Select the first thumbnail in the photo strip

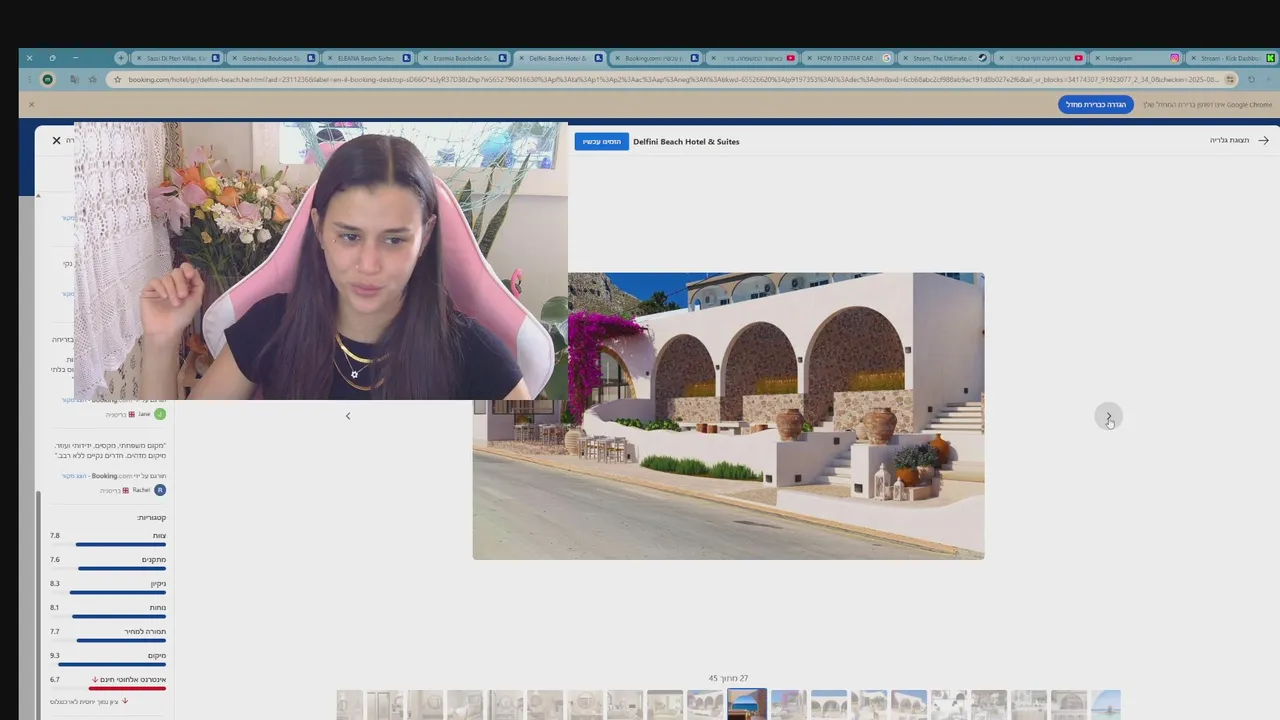(x=350, y=704)
